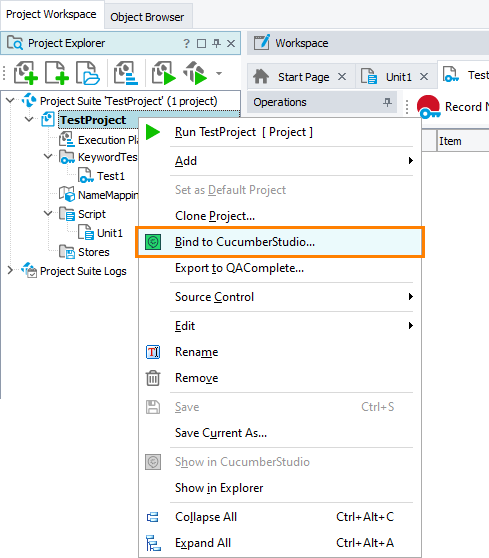Click the Item column header
489x558 pixels.
coord(463,141)
